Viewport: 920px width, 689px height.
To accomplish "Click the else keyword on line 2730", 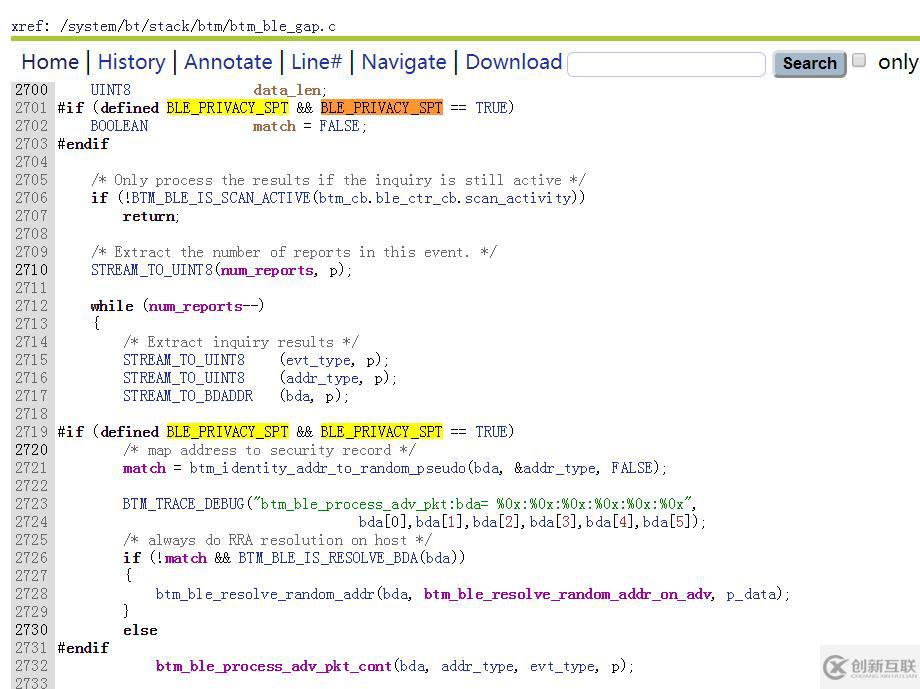I will click(x=140, y=630).
